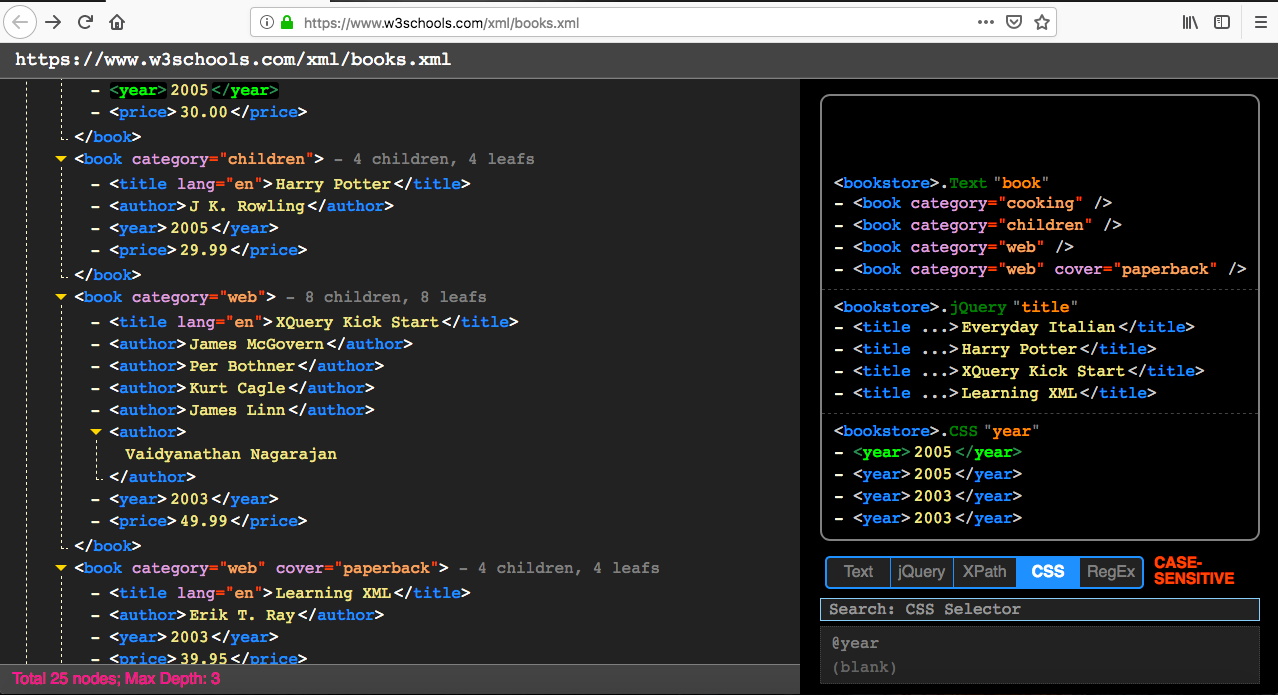The height and width of the screenshot is (695, 1278).
Task: Click the URL in the address bar
Action: tap(441, 22)
